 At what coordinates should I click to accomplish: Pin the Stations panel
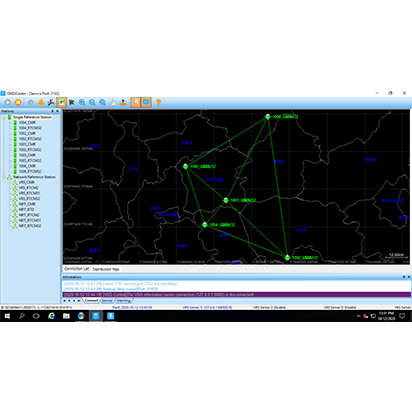[x=52, y=111]
